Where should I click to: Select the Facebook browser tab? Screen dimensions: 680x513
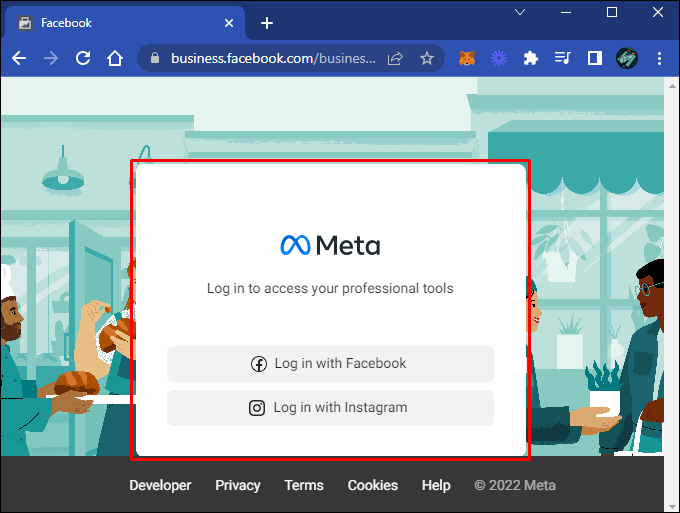(x=125, y=23)
